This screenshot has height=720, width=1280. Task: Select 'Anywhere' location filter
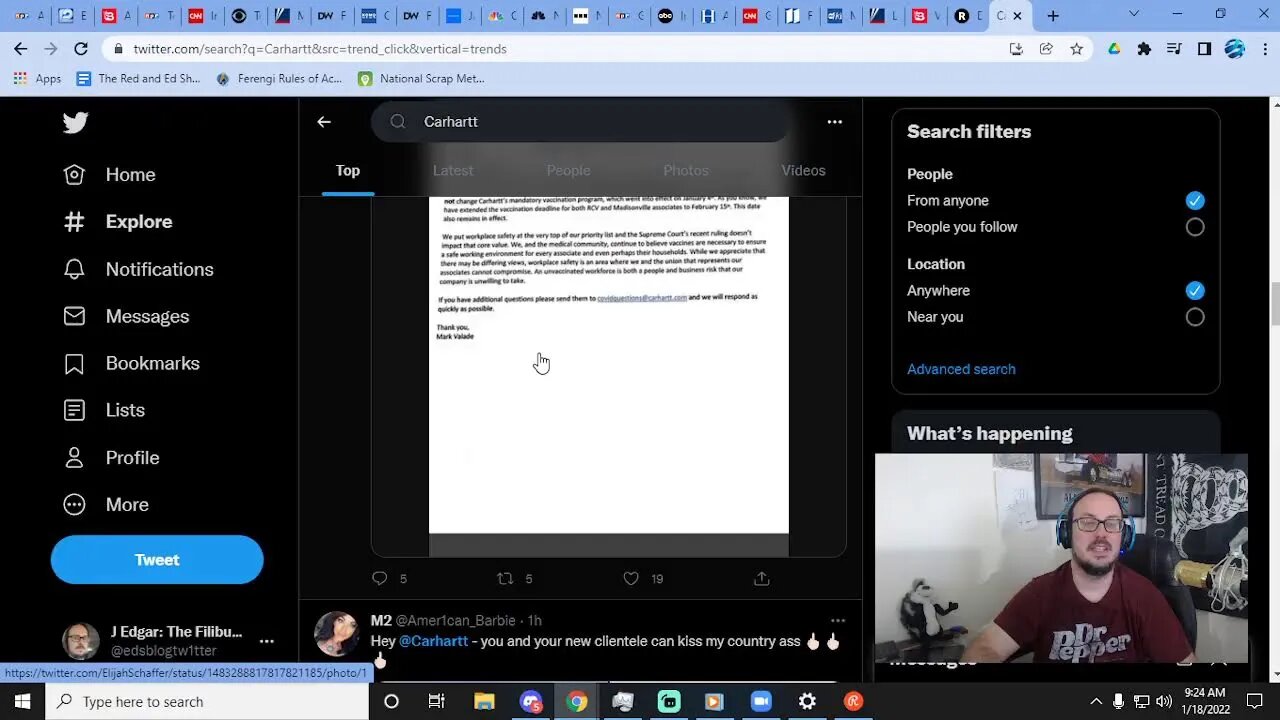[1195, 291]
